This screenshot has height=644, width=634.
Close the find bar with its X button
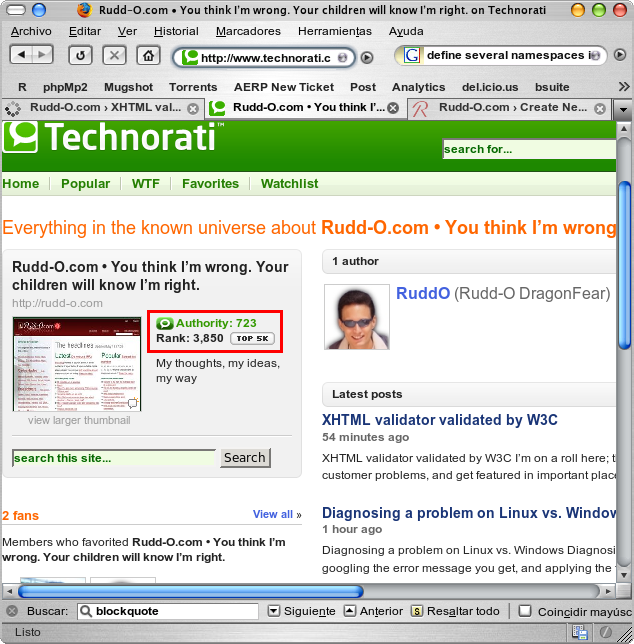[12, 611]
